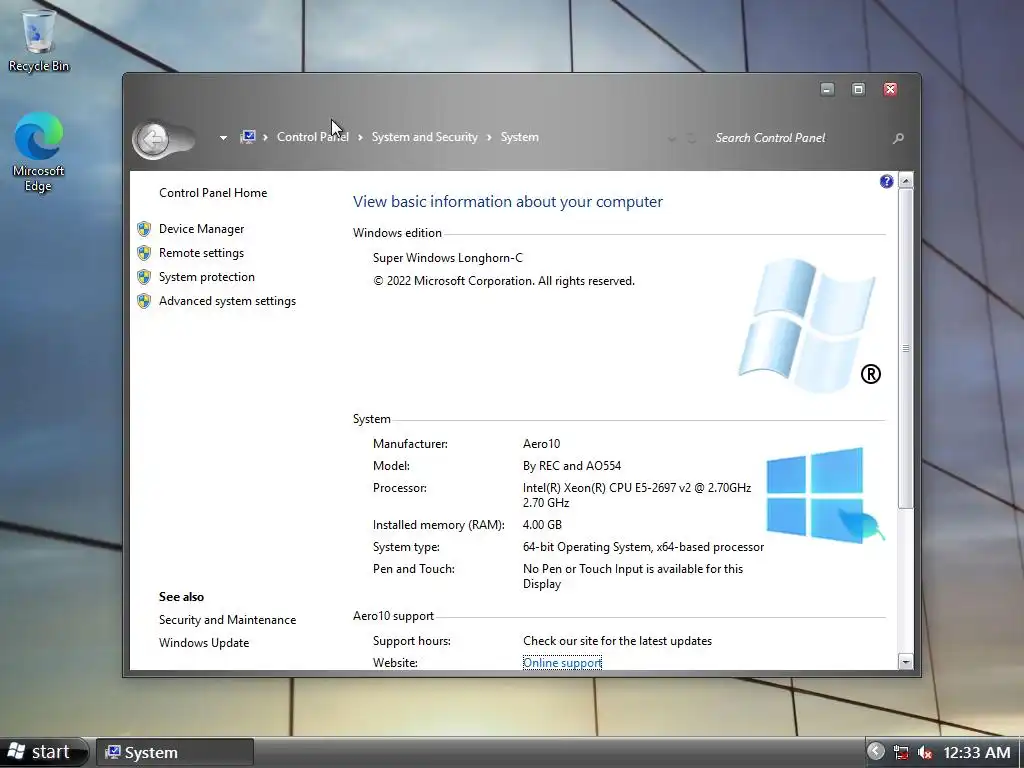
Task: Open the start menu button
Action: point(43,752)
